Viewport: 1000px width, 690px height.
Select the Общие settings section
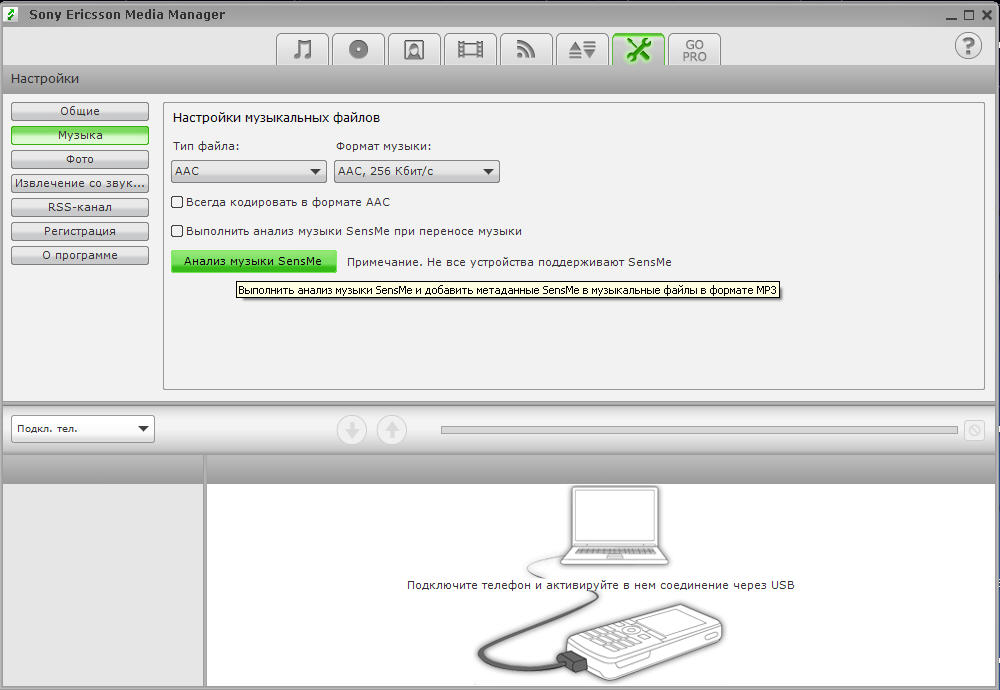point(80,111)
